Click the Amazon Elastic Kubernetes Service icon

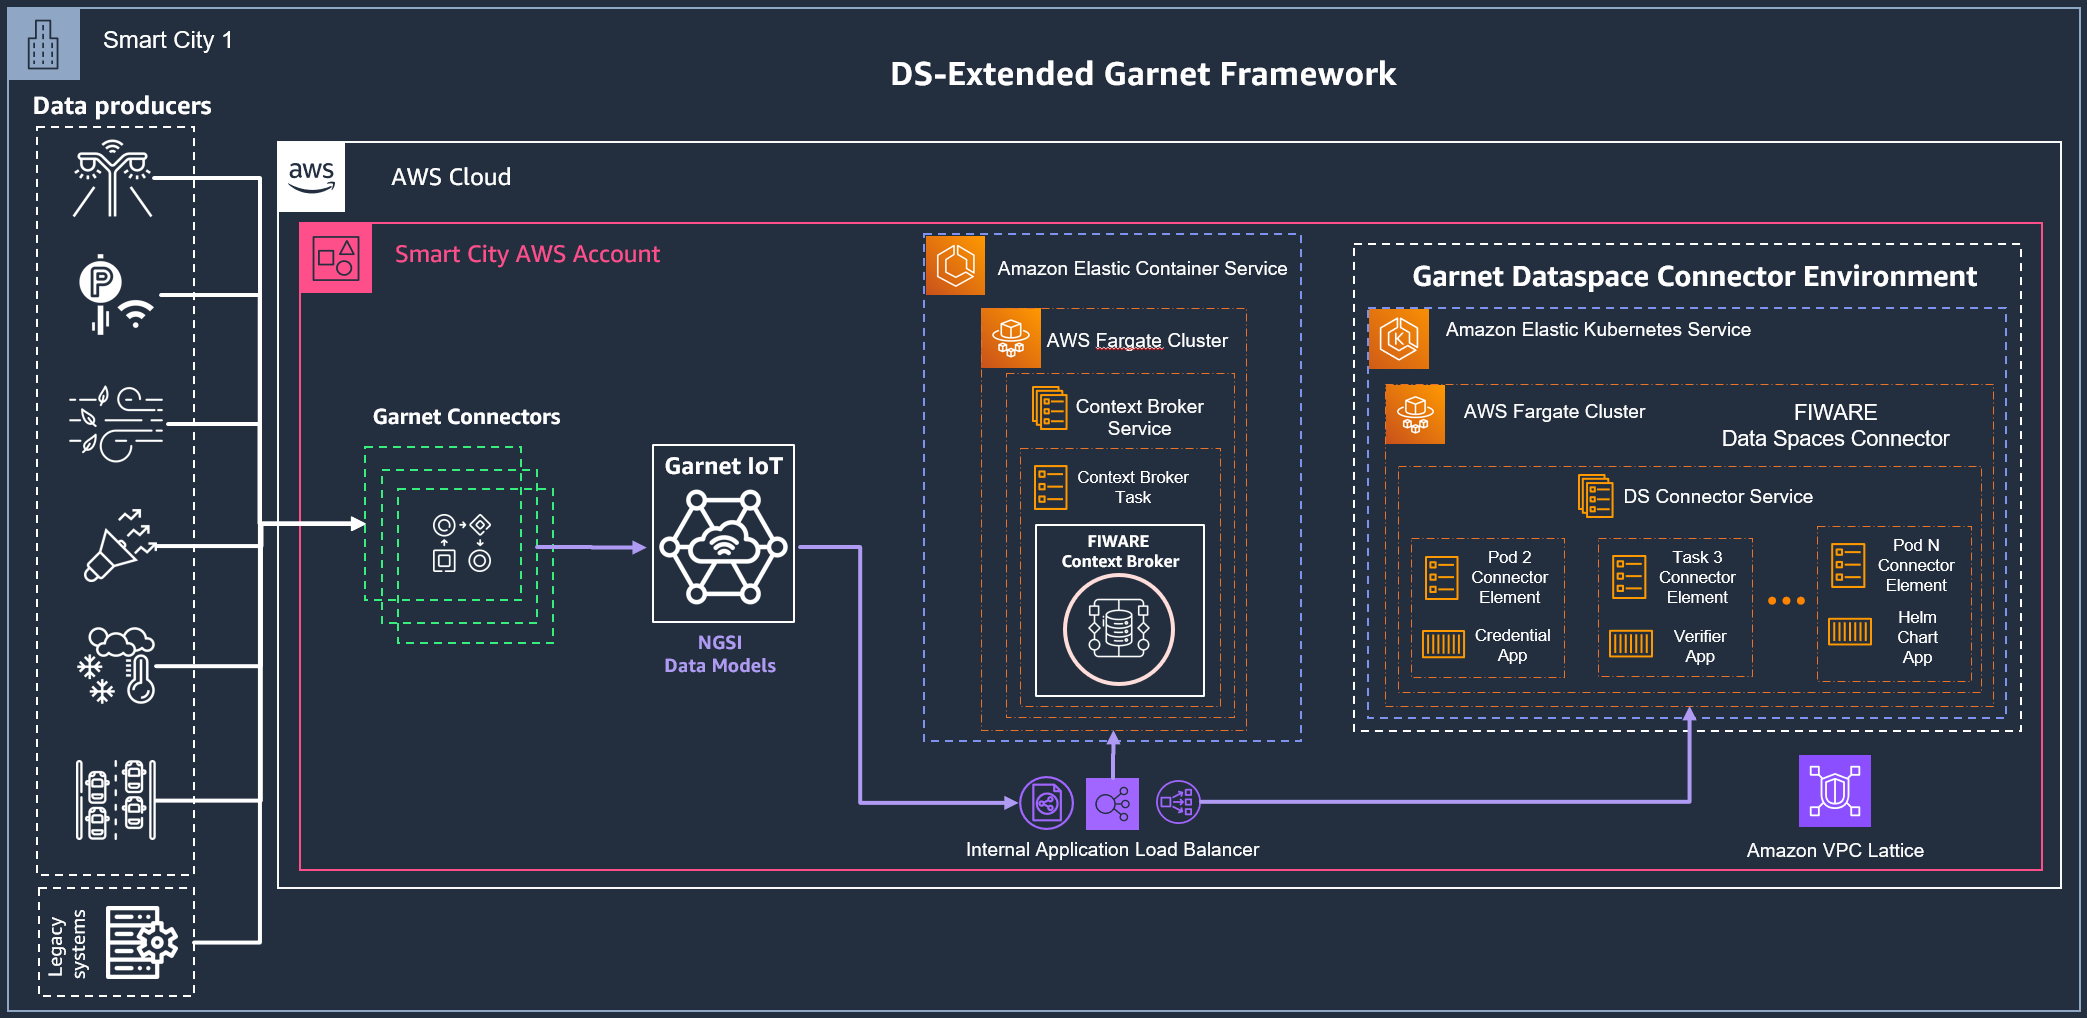click(1398, 339)
